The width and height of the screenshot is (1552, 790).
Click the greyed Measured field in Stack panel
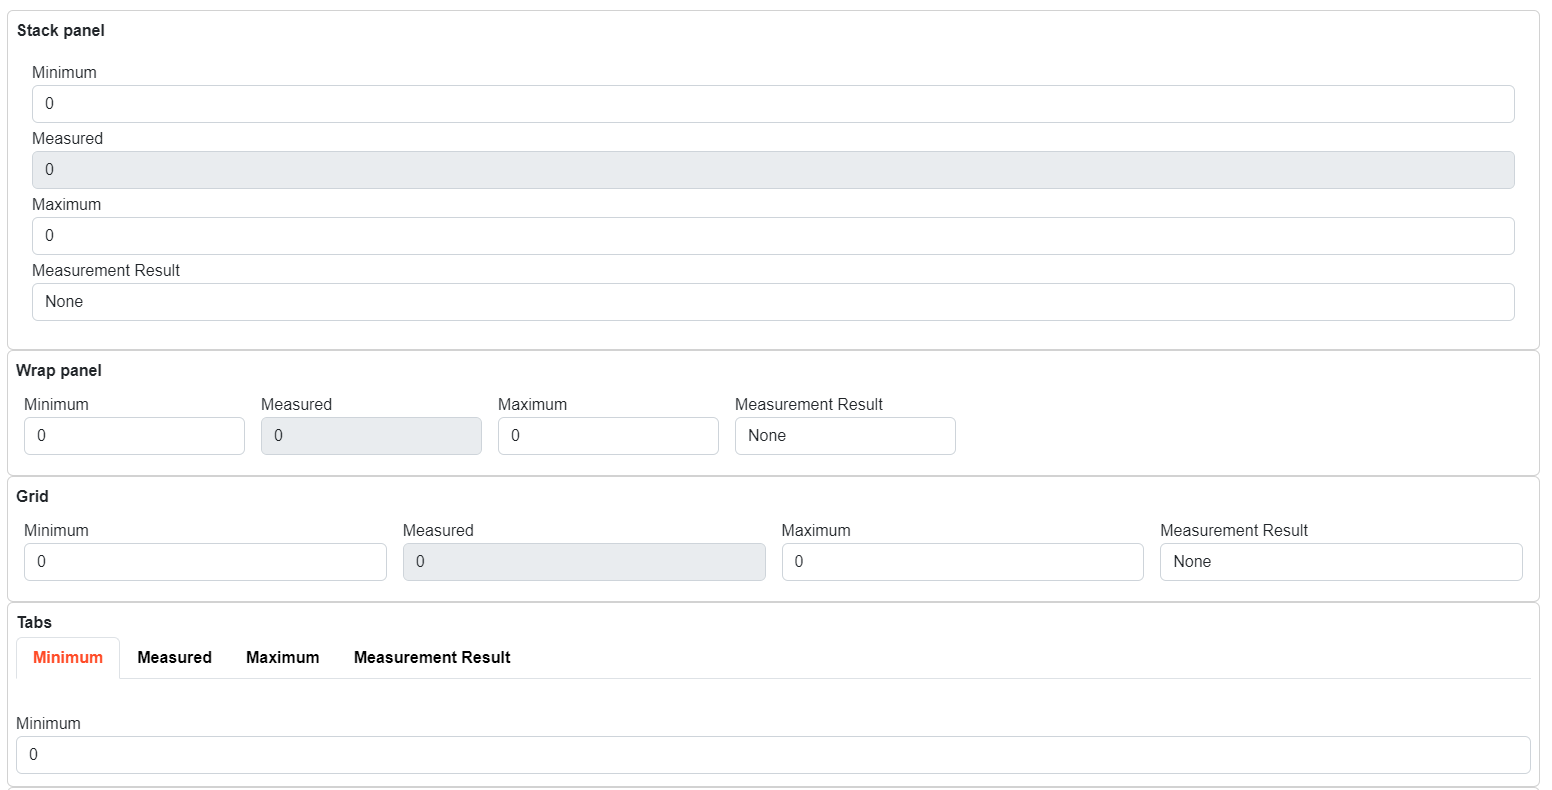[772, 170]
